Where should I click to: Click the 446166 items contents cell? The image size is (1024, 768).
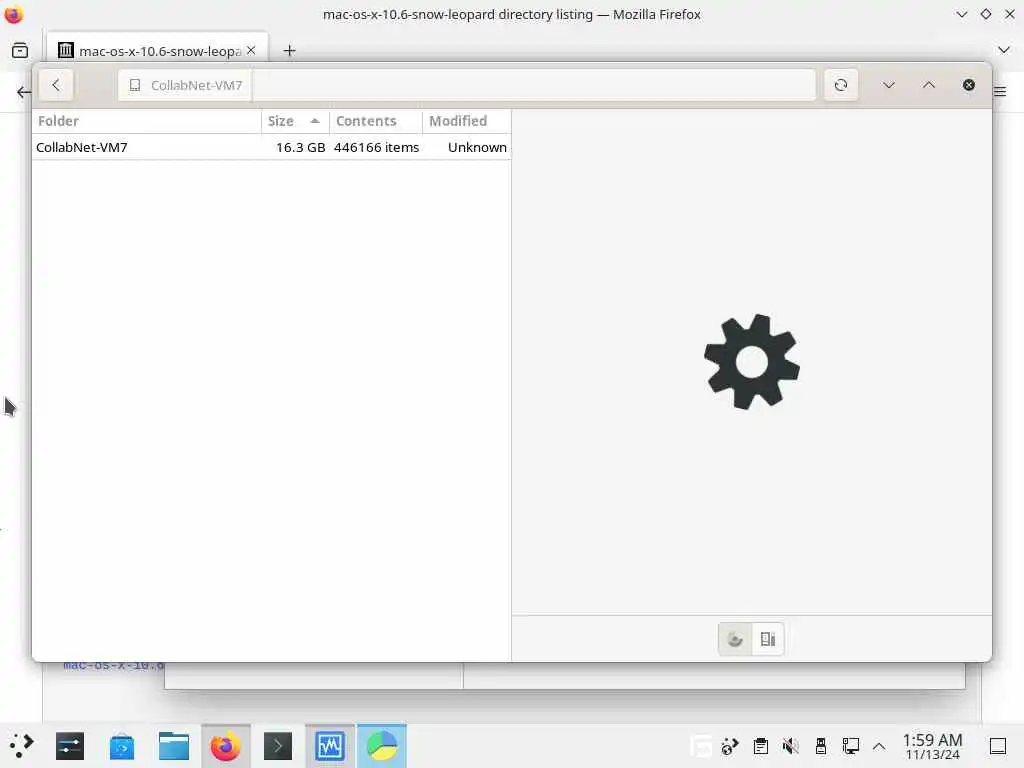point(376,147)
